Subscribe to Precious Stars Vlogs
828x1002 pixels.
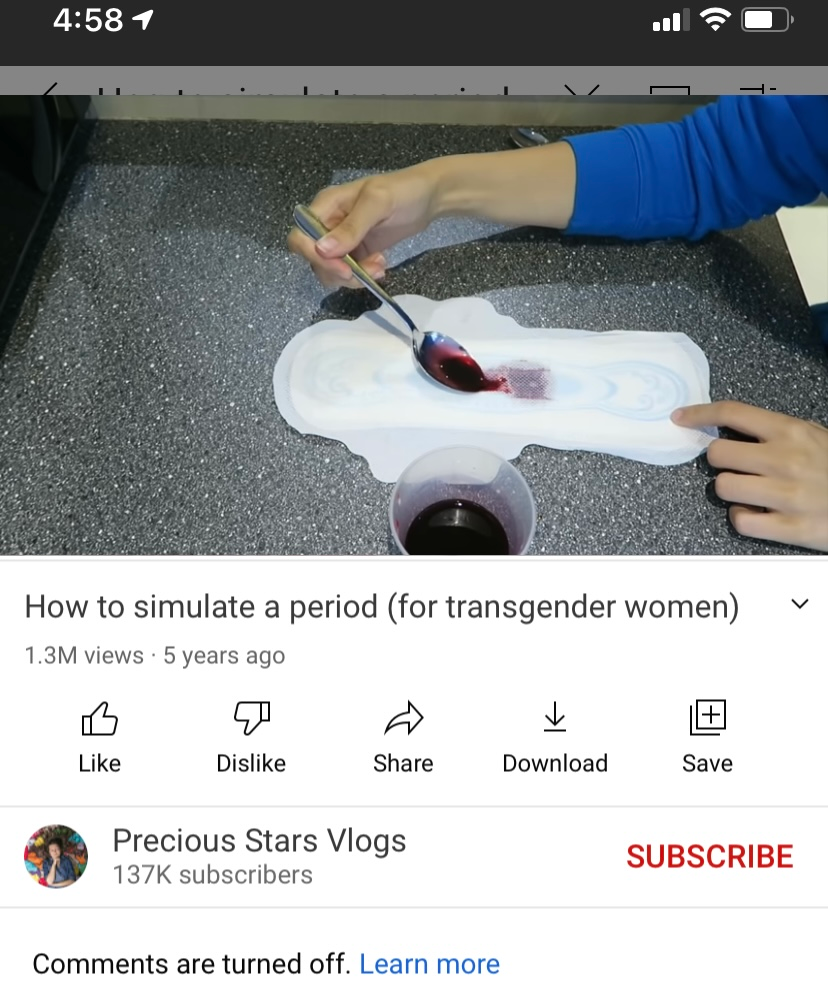tap(709, 856)
